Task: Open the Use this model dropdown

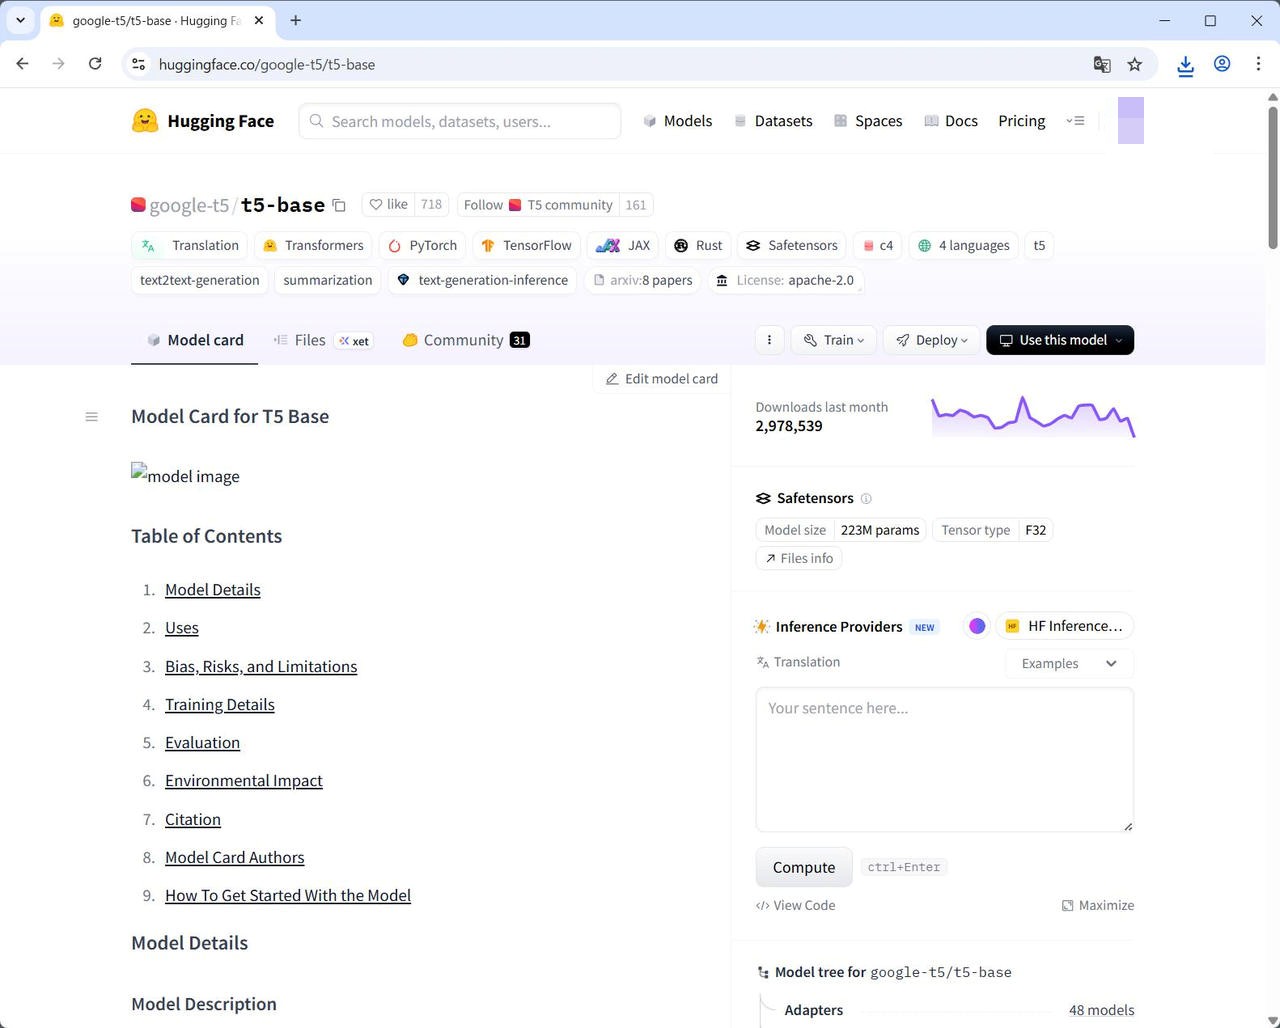Action: point(1060,340)
